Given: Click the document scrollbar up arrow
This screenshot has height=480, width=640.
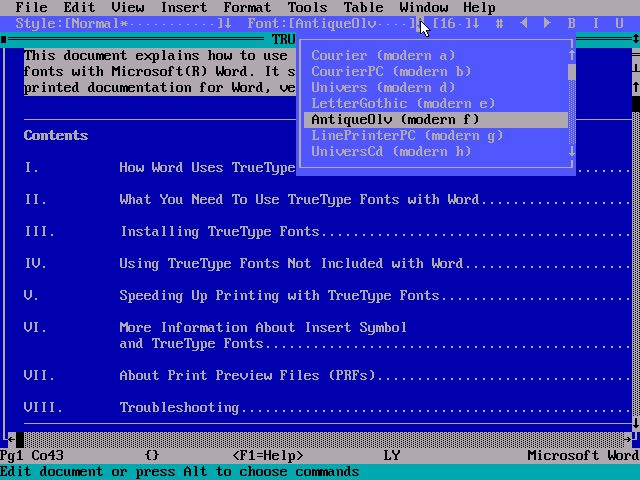Looking at the screenshot, I should (635, 87).
